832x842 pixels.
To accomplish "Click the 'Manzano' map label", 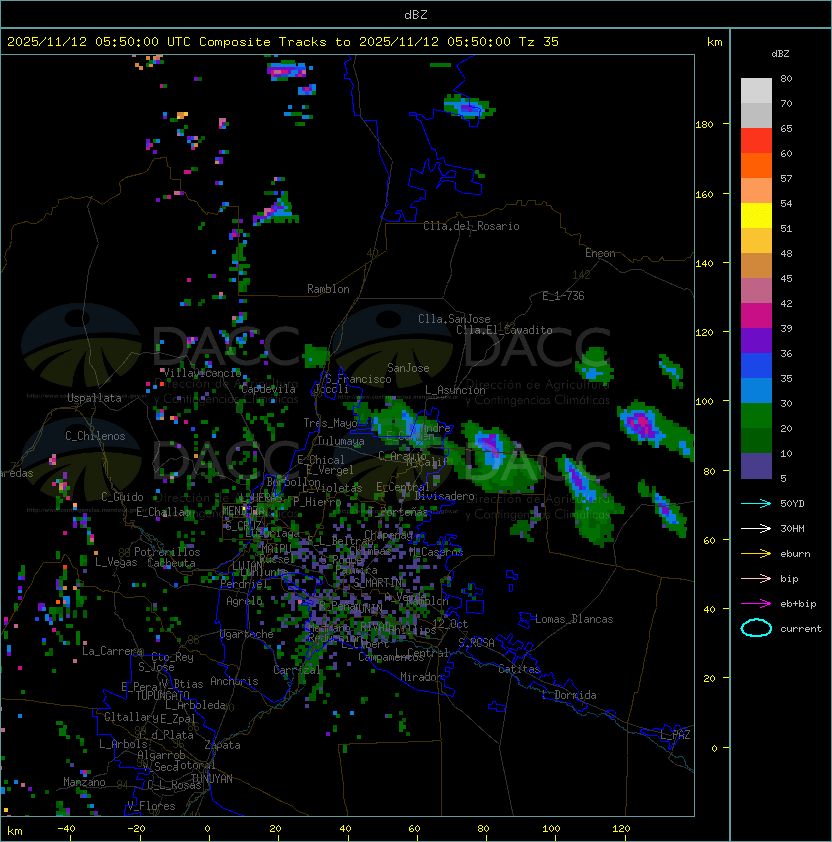I will (84, 782).
